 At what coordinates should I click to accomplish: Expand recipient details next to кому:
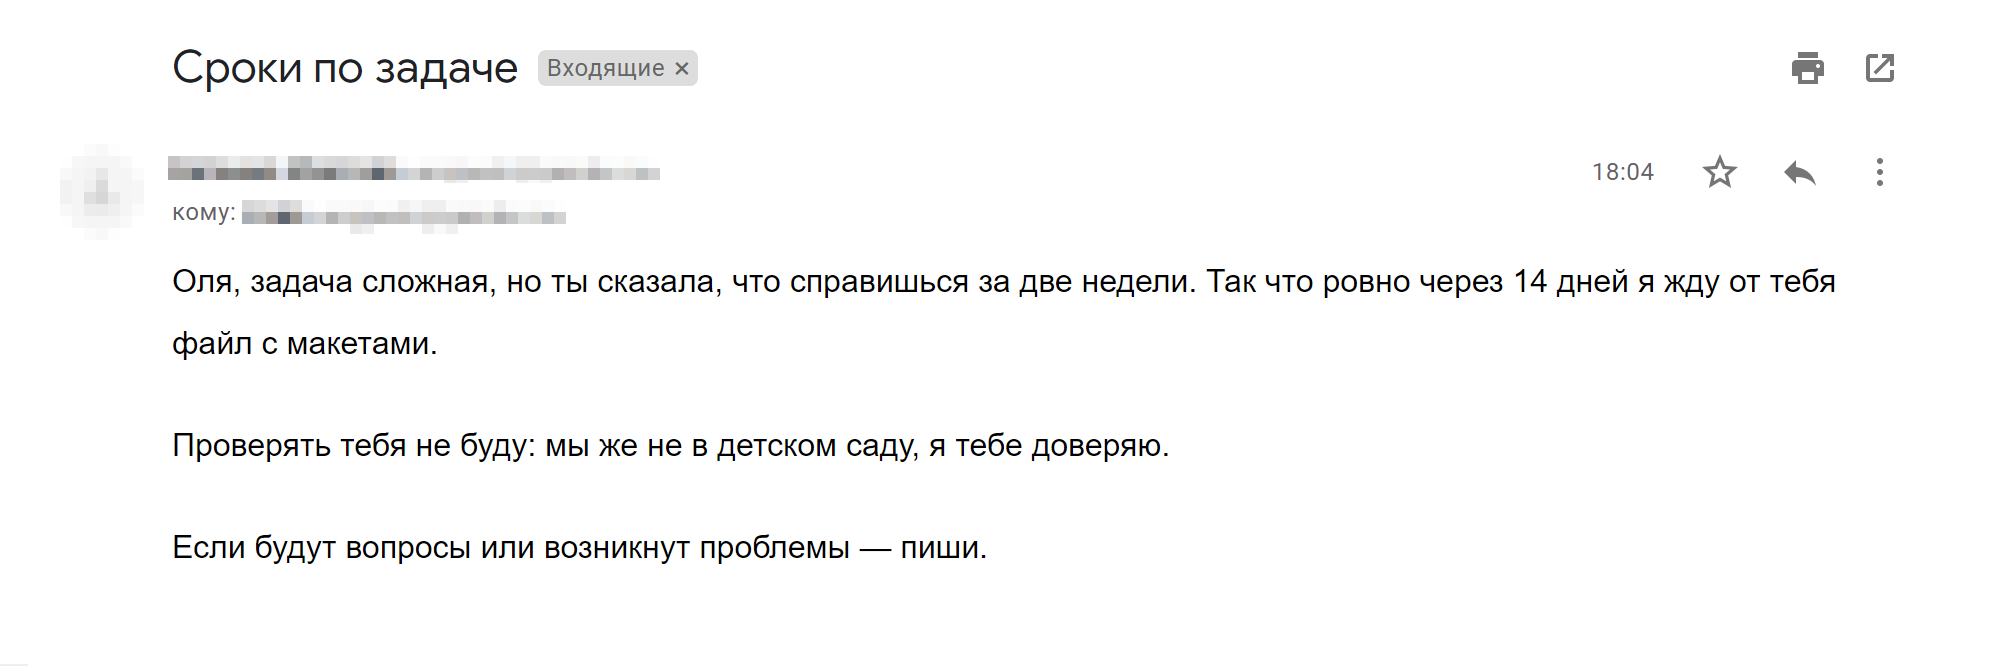[x=404, y=214]
